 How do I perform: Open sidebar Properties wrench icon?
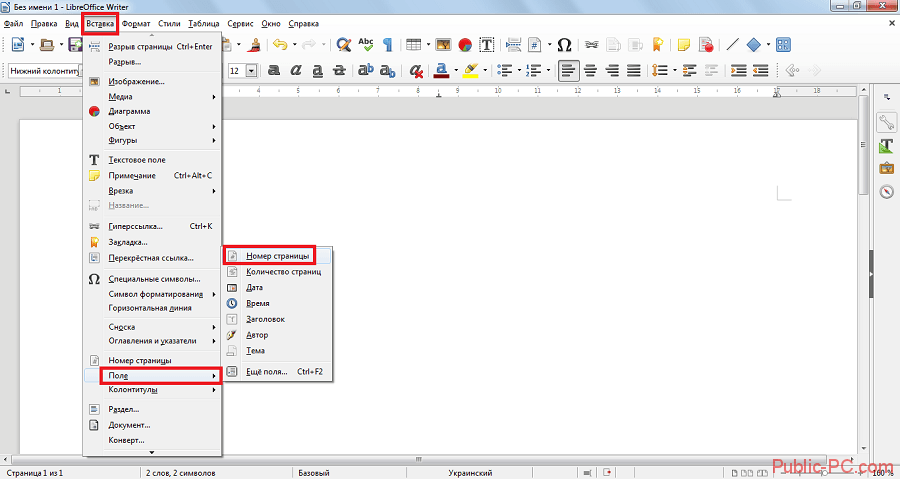886,123
